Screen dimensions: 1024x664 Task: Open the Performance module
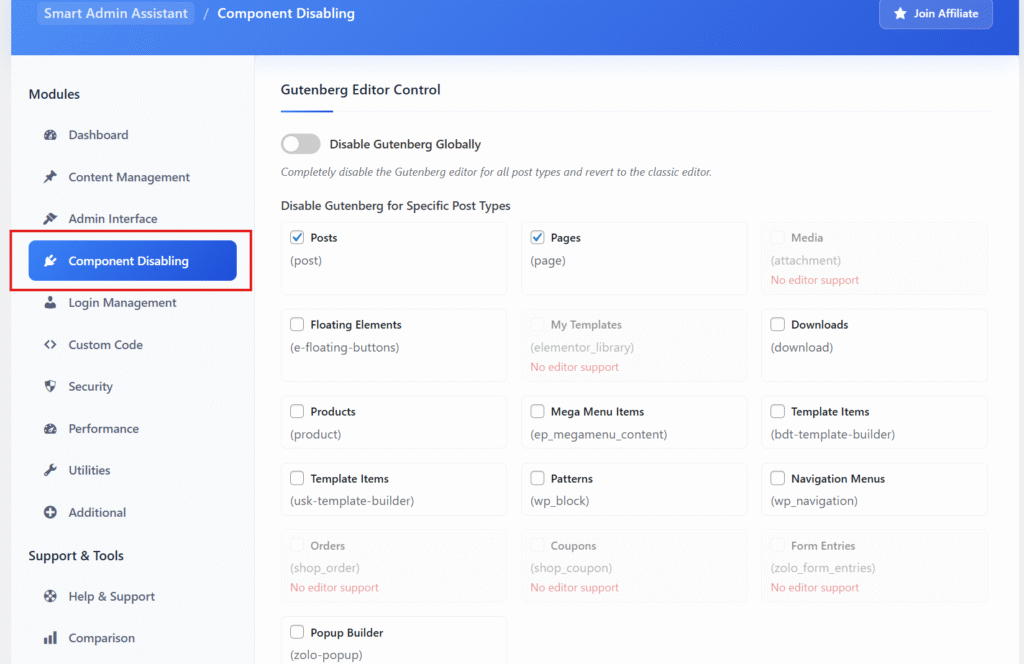pyautogui.click(x=133, y=428)
